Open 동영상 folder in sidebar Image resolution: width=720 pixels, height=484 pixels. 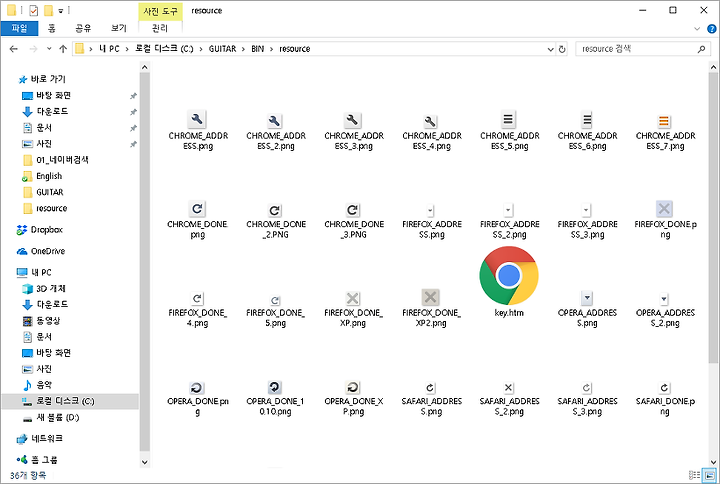click(48, 321)
